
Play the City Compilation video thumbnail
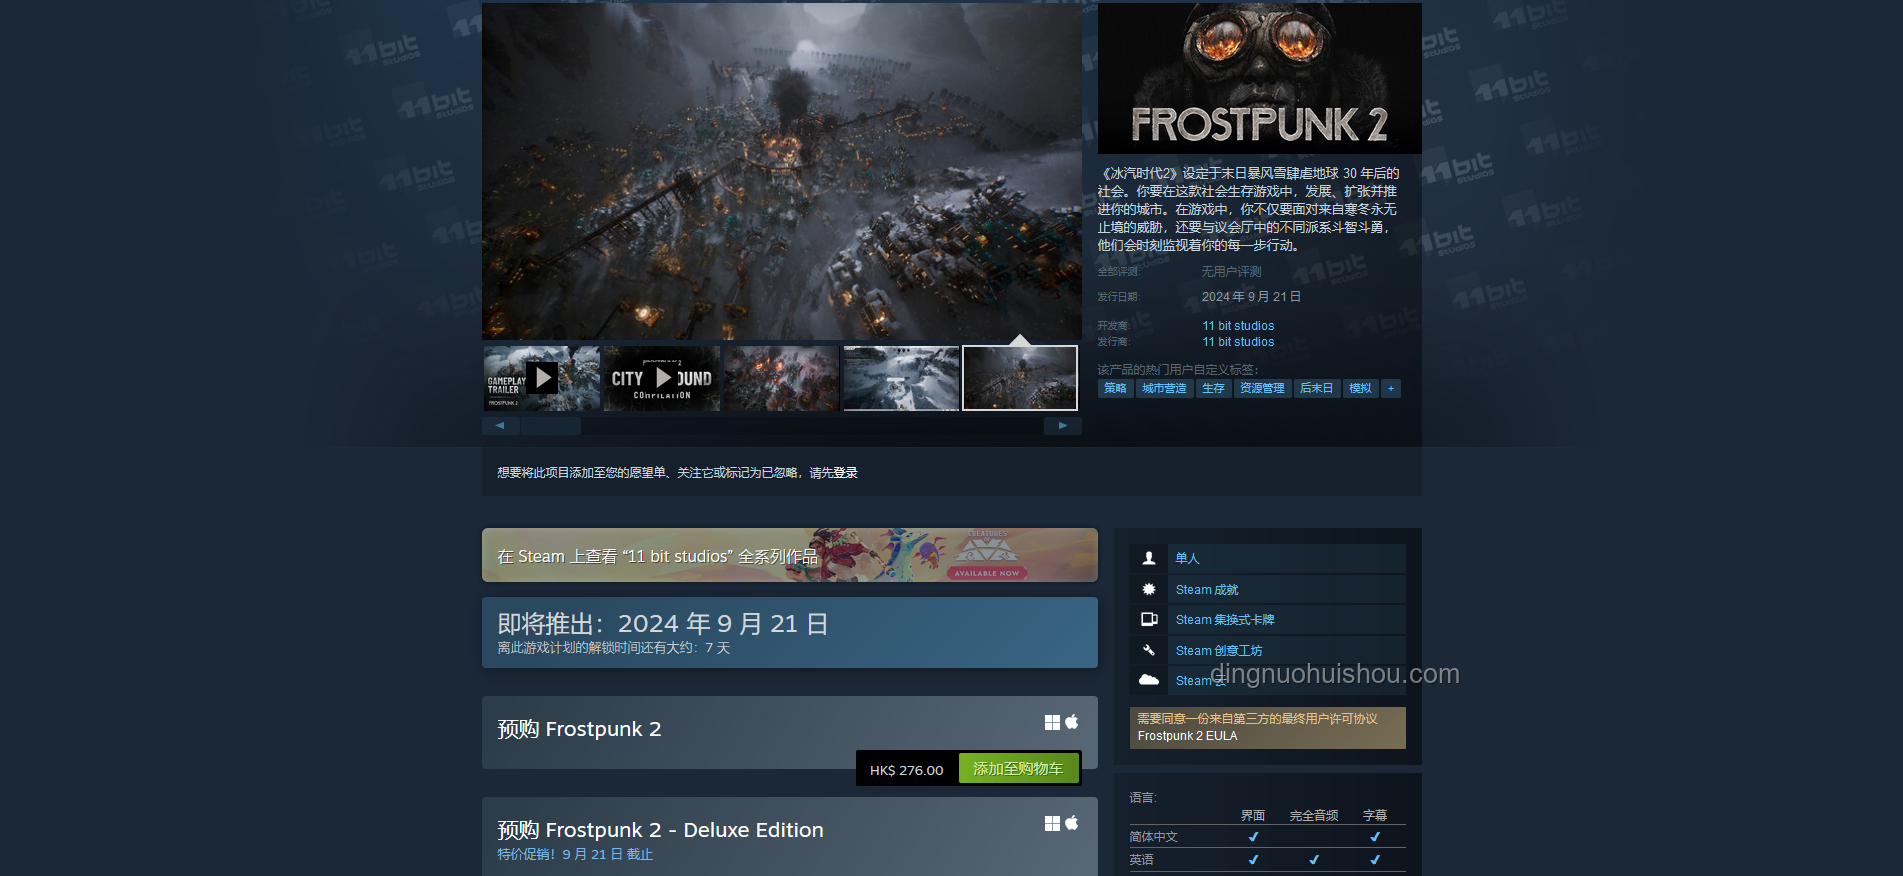click(661, 378)
